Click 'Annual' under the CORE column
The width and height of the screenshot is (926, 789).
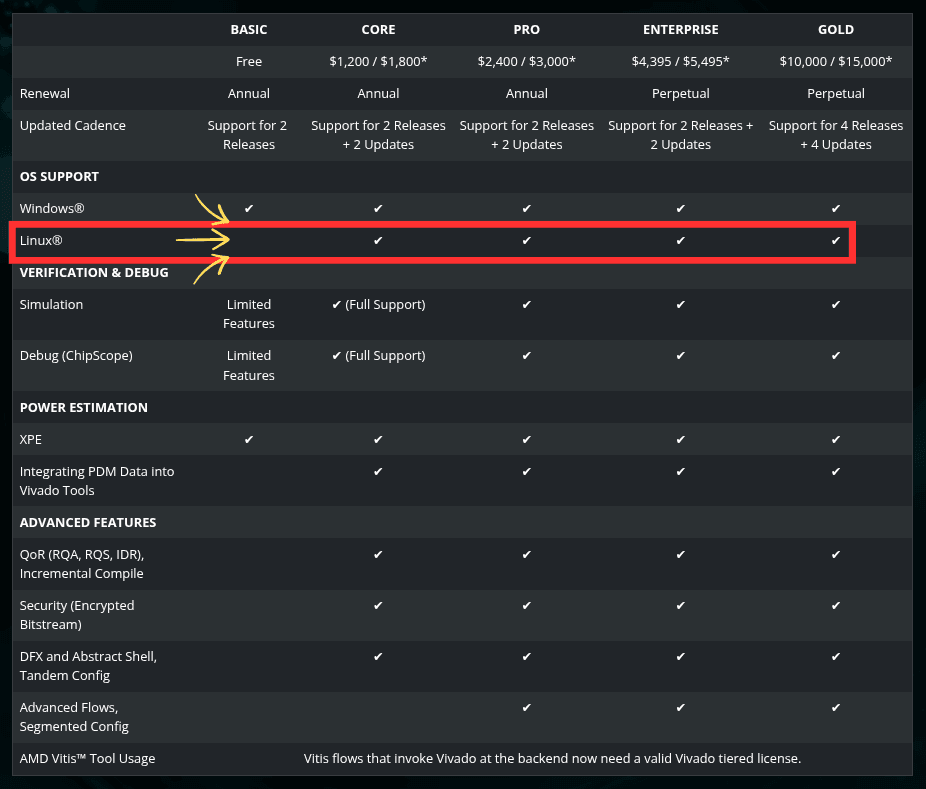pos(378,93)
